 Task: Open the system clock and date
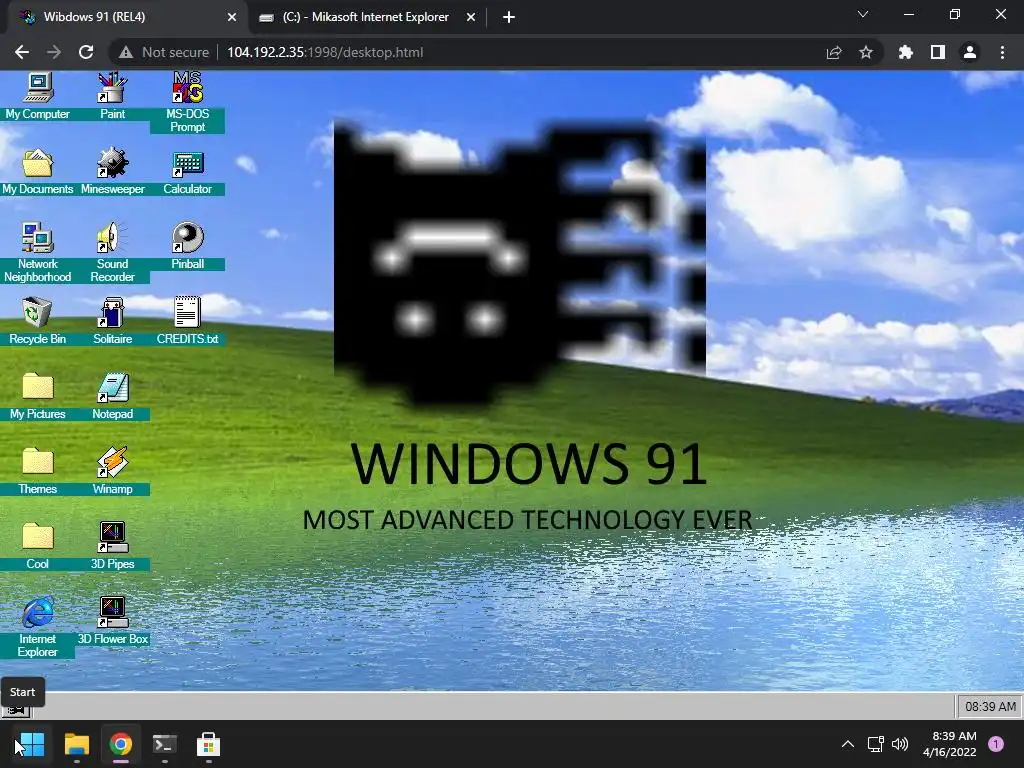950,744
